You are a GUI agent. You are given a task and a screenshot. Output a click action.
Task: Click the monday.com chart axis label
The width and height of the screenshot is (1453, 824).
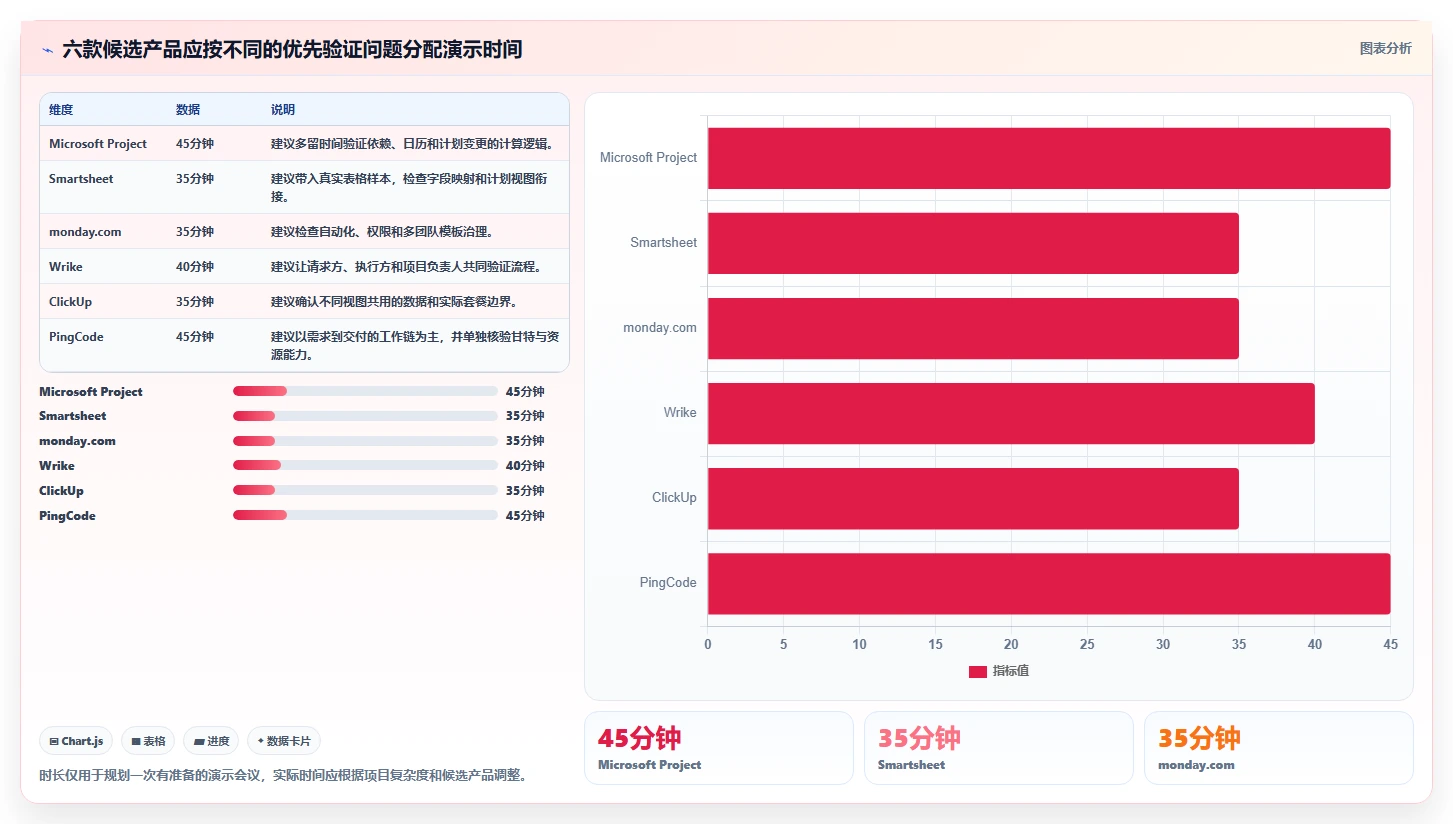pos(660,328)
